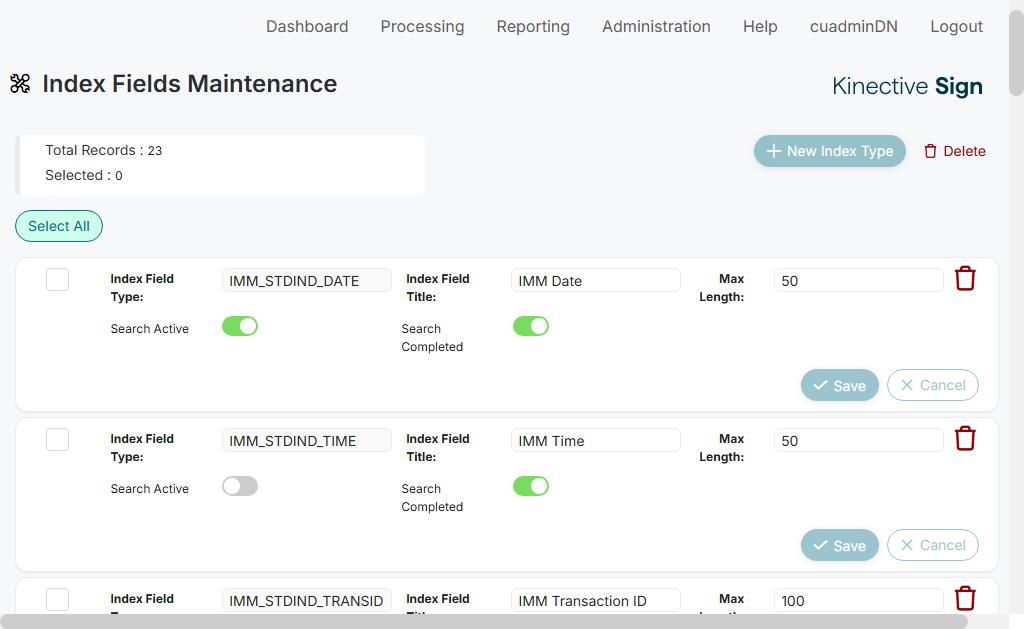This screenshot has width=1024, height=629.
Task: Click the Index Fields Maintenance header icon
Action: (x=20, y=84)
